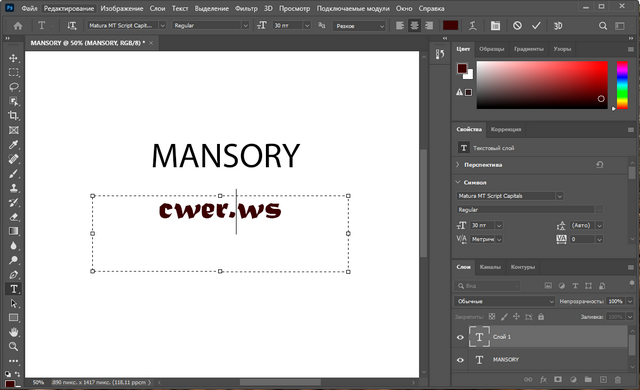
Task: Toggle lock transparent pixels
Action: coord(492,317)
